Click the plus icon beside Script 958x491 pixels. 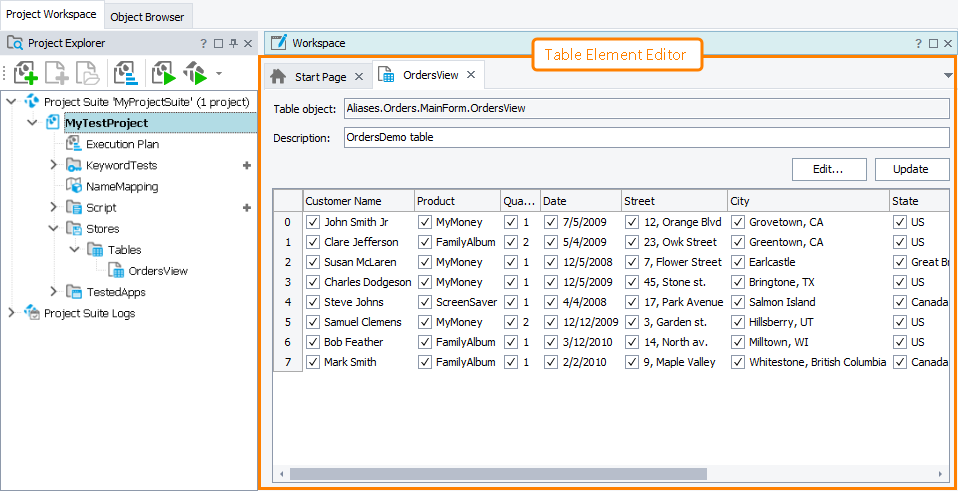(247, 208)
